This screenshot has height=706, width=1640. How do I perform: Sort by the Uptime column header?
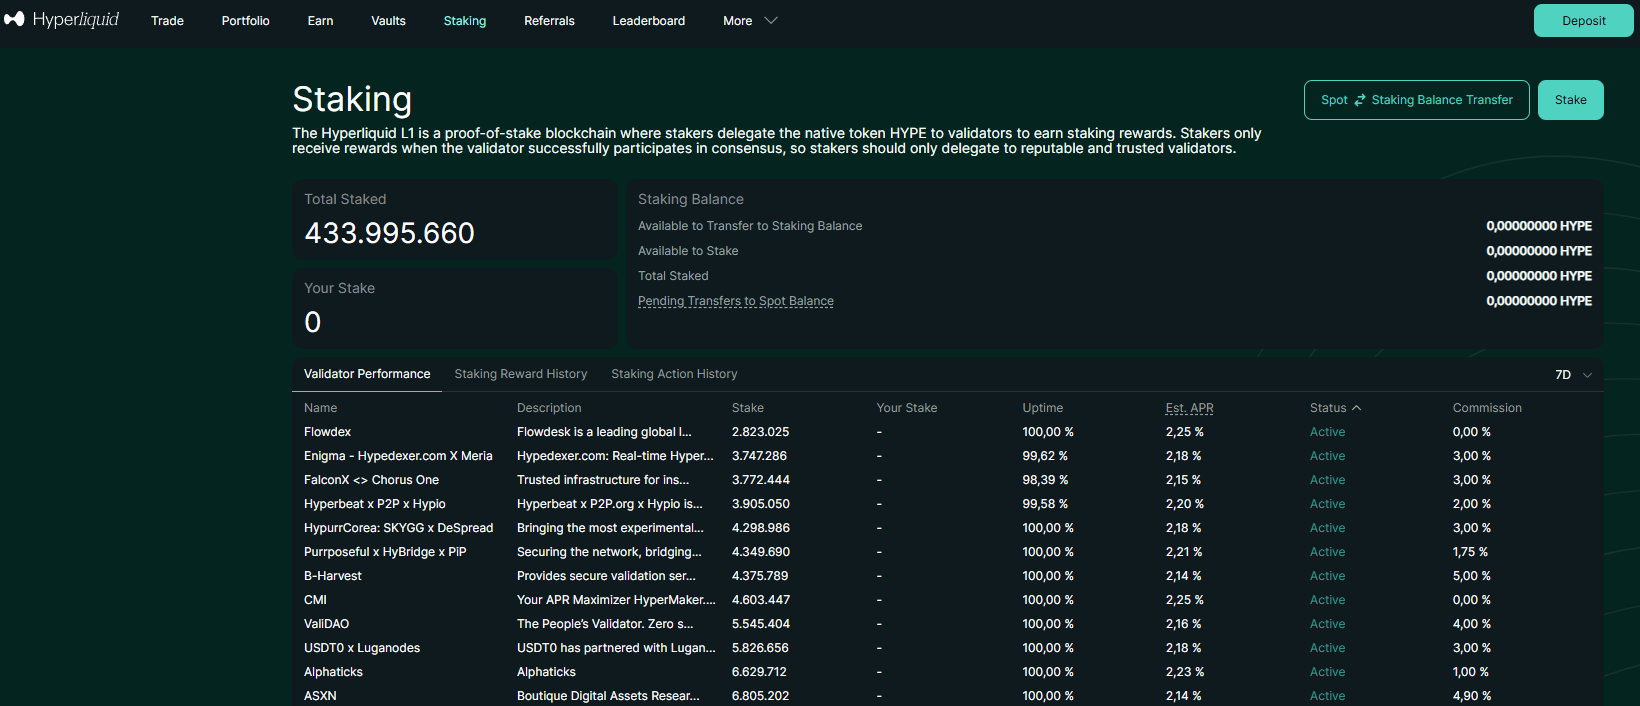1043,408
